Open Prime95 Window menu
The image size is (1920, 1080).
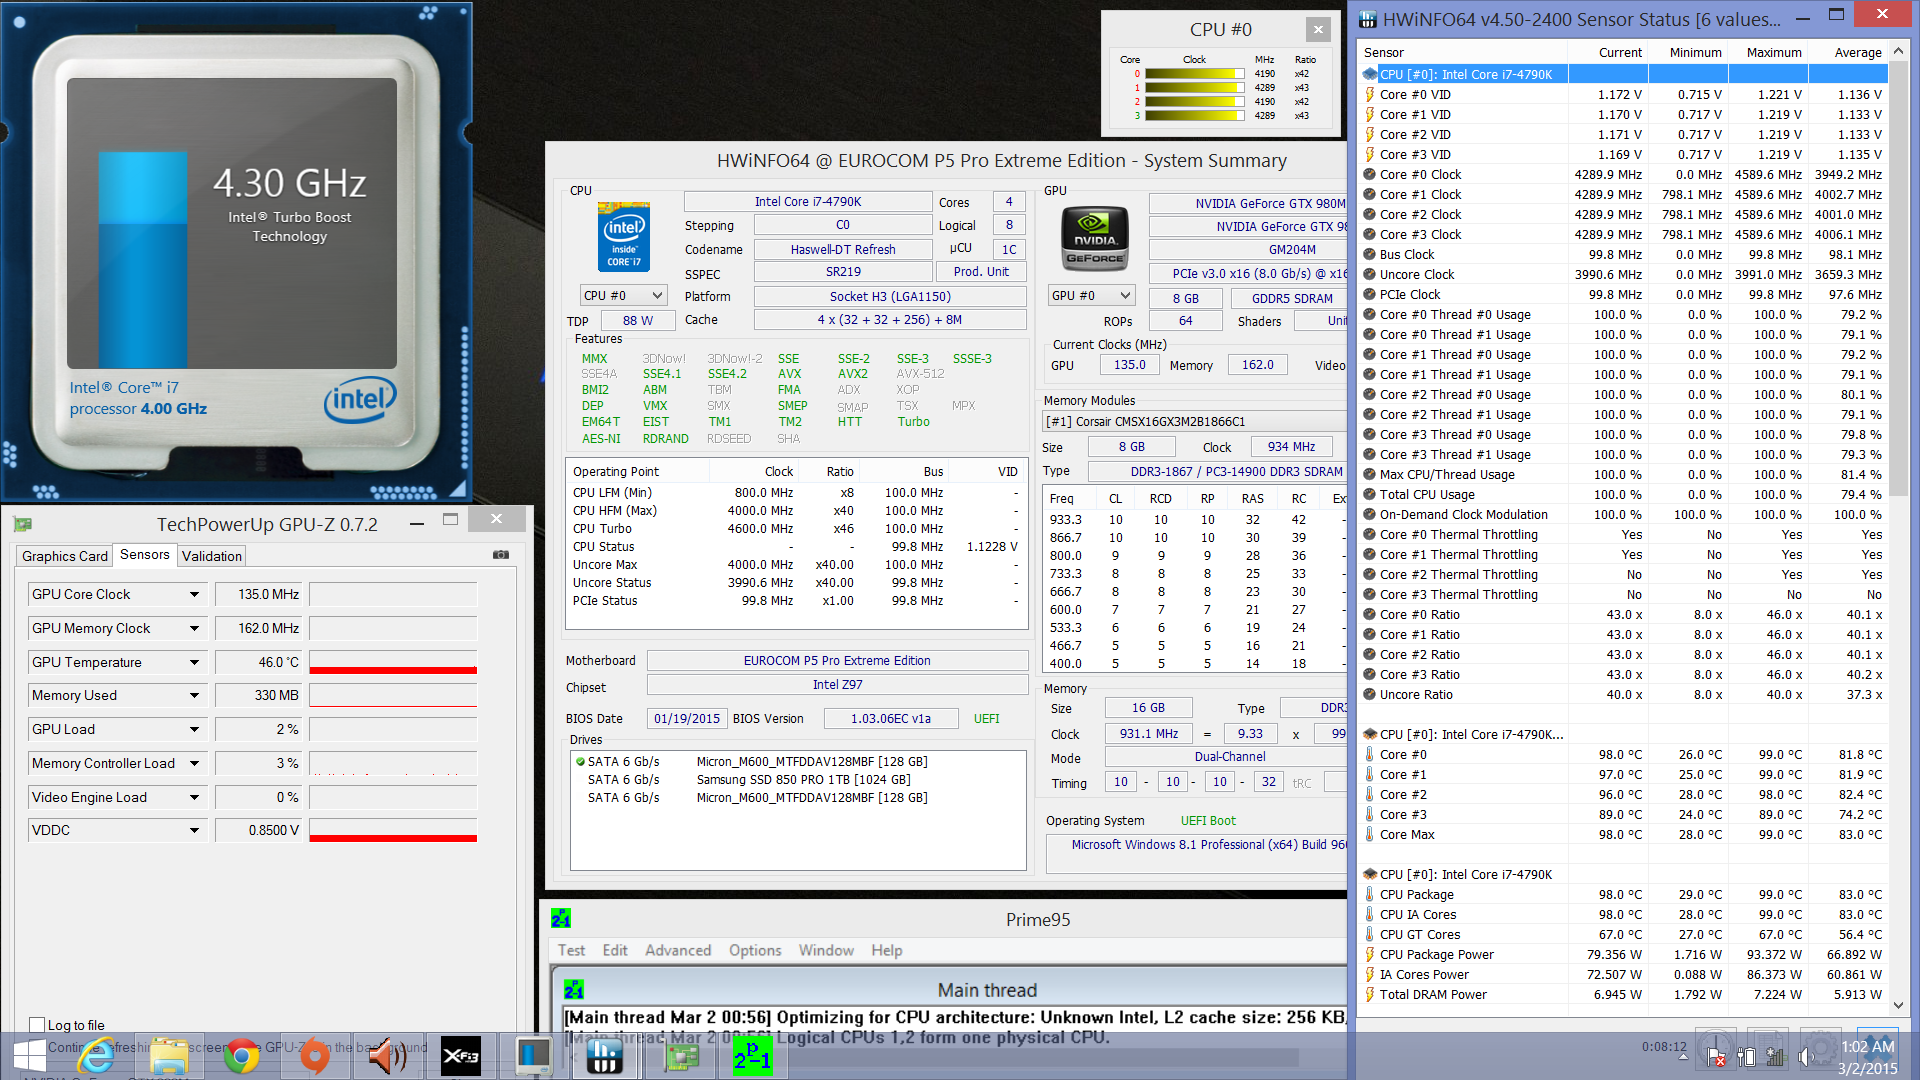click(826, 950)
